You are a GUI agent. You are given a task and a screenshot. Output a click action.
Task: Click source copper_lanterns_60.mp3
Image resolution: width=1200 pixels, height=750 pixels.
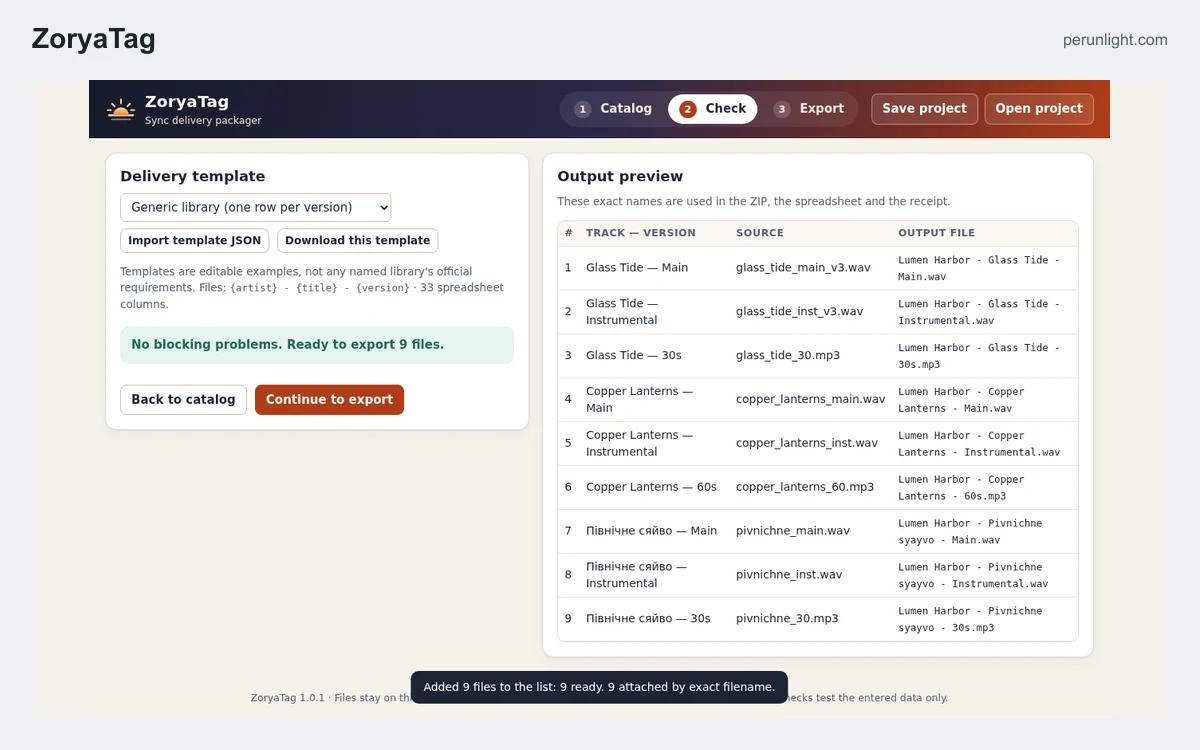[805, 488]
